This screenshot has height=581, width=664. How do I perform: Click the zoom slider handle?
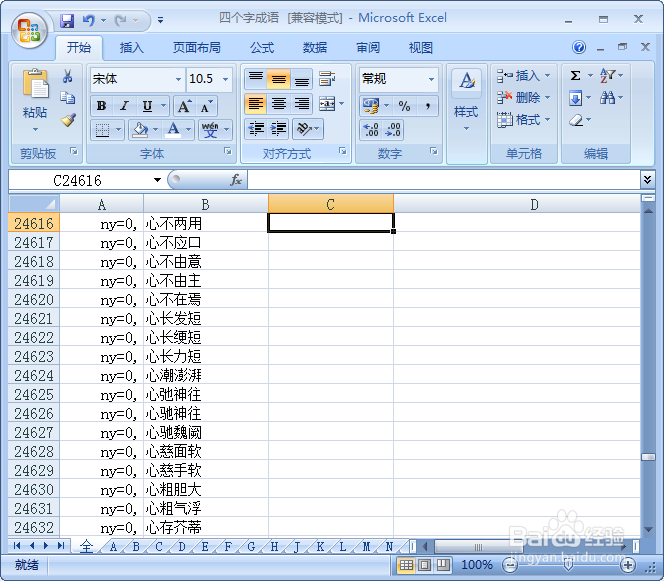[568, 565]
